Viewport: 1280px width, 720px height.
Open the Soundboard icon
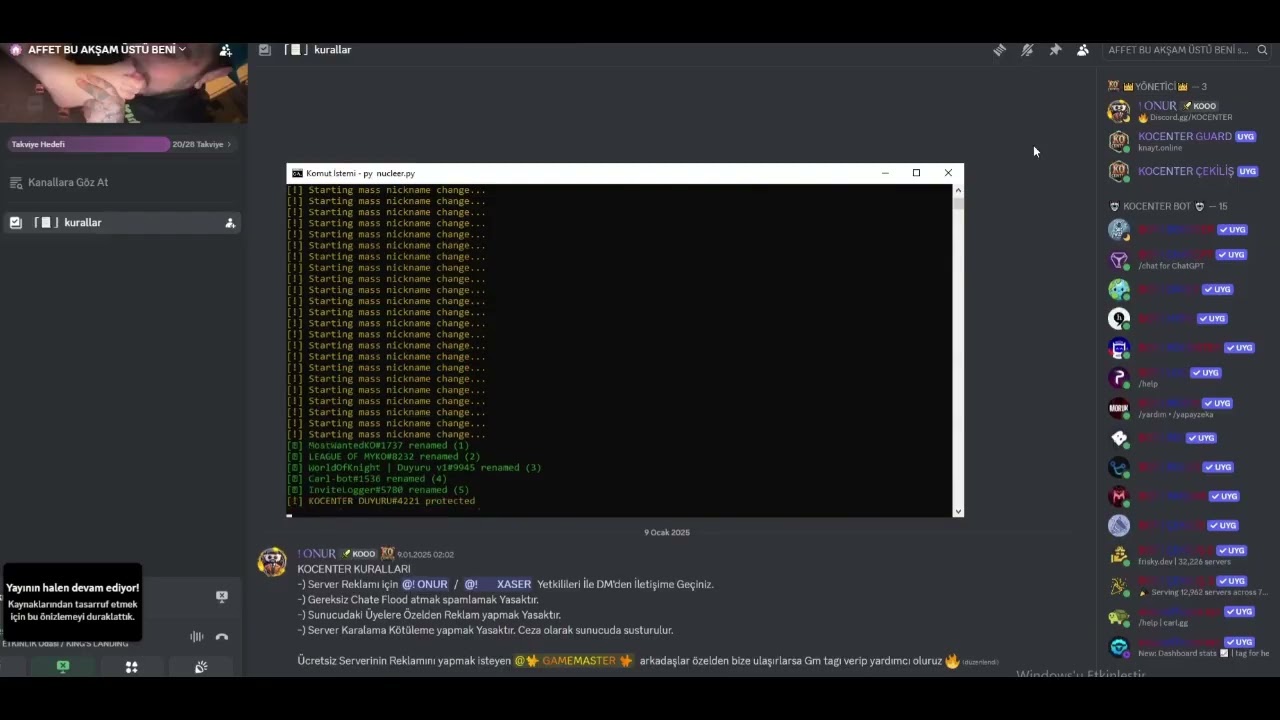pos(201,667)
